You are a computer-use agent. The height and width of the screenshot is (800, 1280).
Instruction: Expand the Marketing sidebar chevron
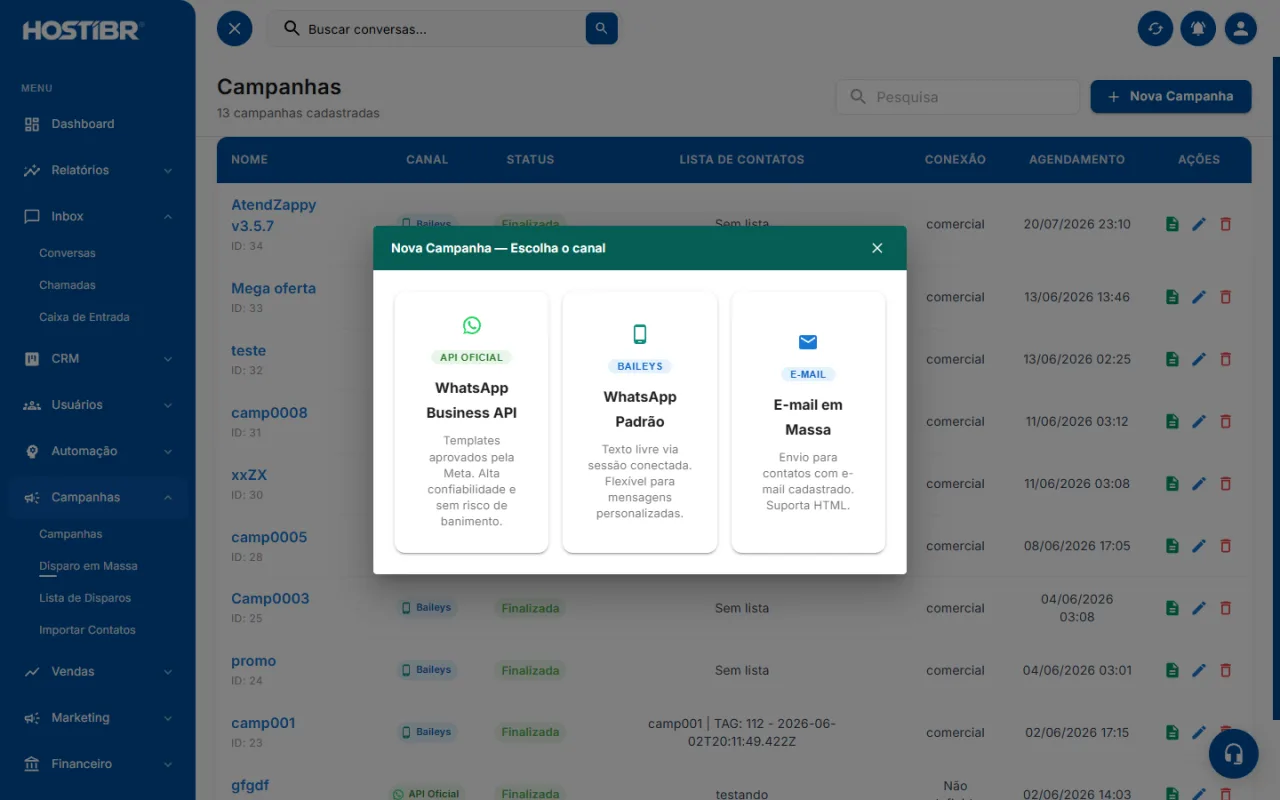point(168,718)
